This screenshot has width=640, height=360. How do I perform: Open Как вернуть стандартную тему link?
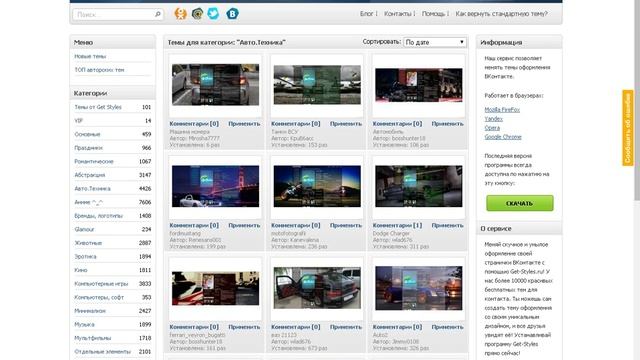501,14
